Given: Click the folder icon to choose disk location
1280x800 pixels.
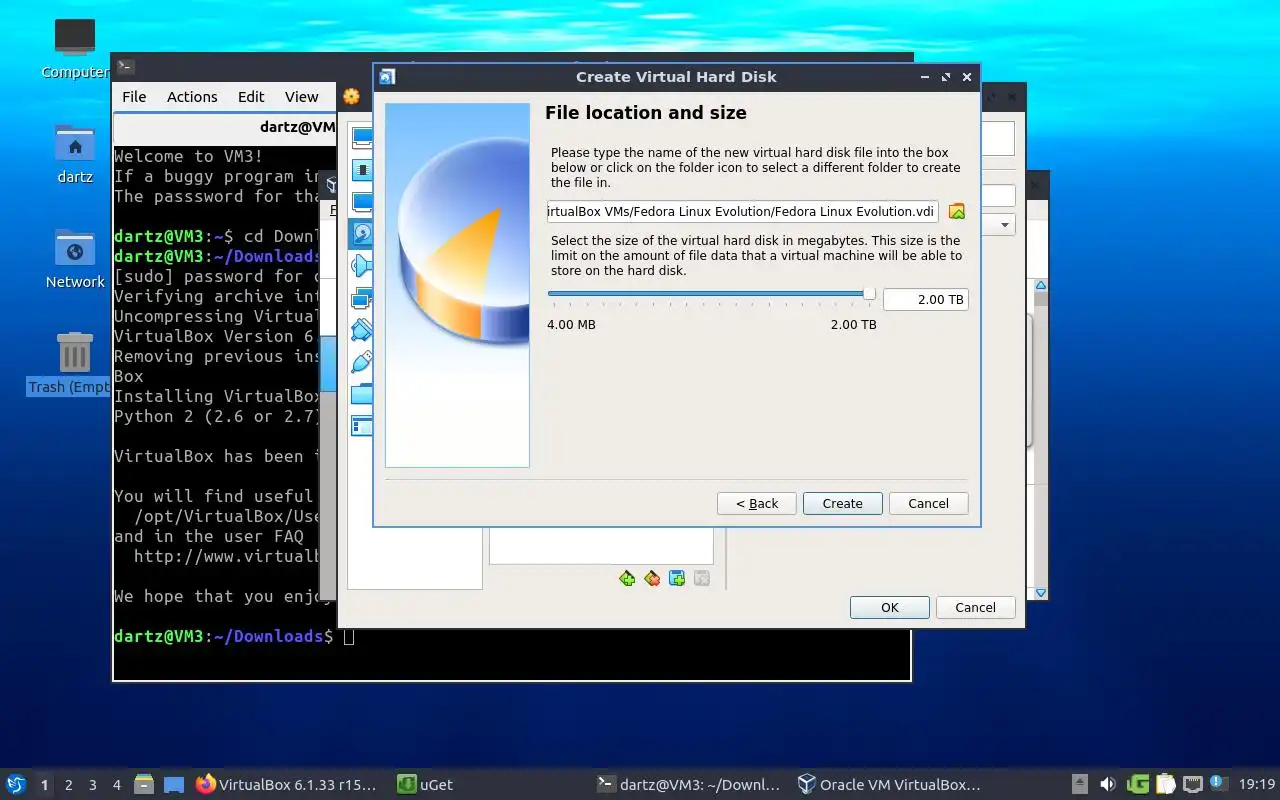Looking at the screenshot, I should [x=957, y=211].
